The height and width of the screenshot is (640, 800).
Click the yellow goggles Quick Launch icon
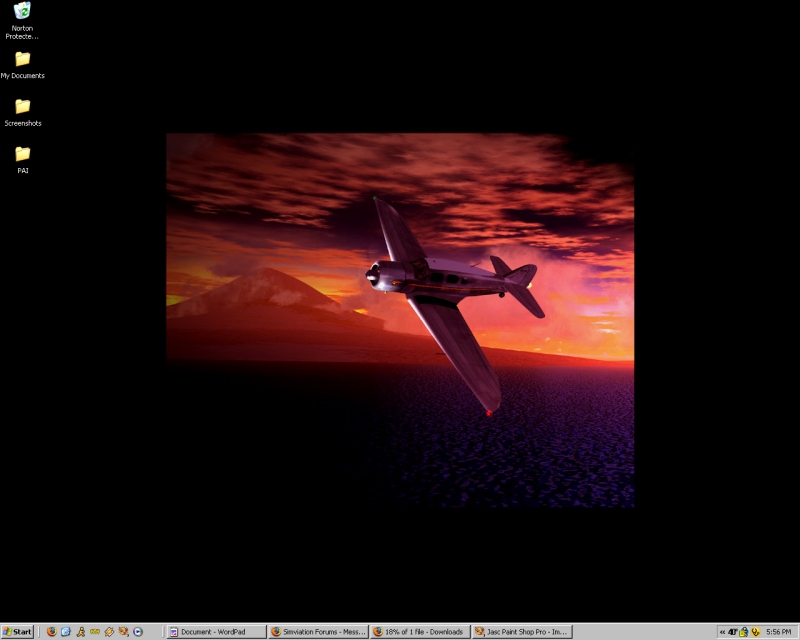pyautogui.click(x=95, y=632)
